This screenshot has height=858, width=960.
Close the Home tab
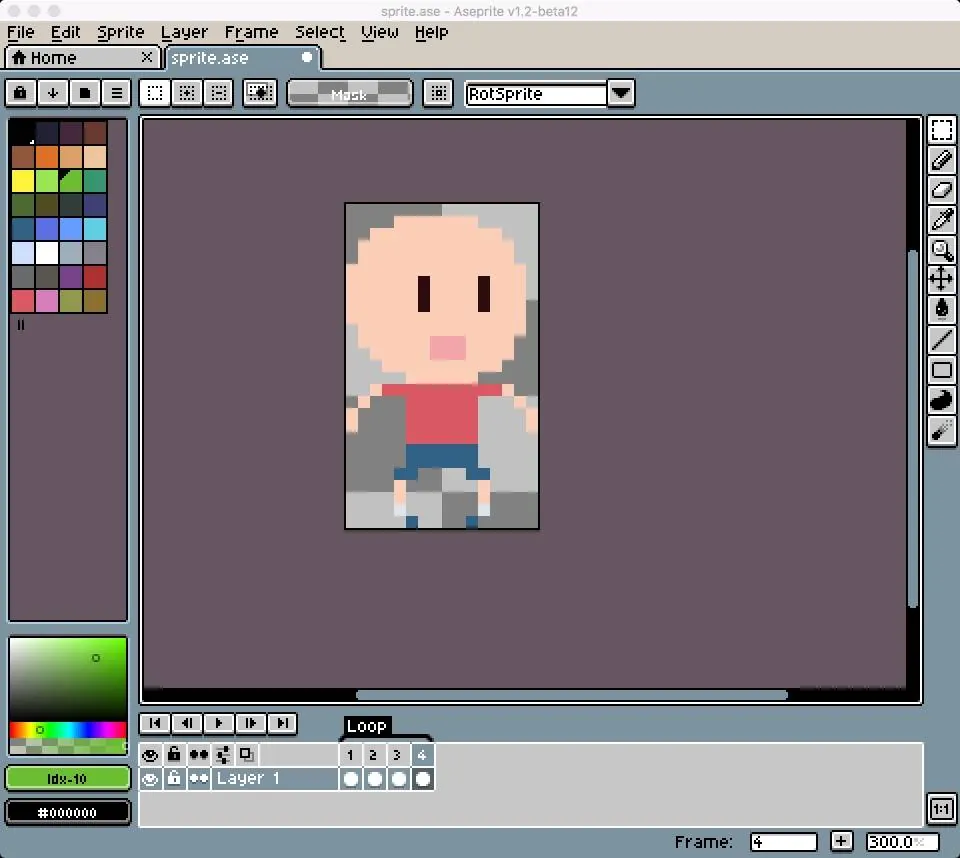click(x=147, y=57)
